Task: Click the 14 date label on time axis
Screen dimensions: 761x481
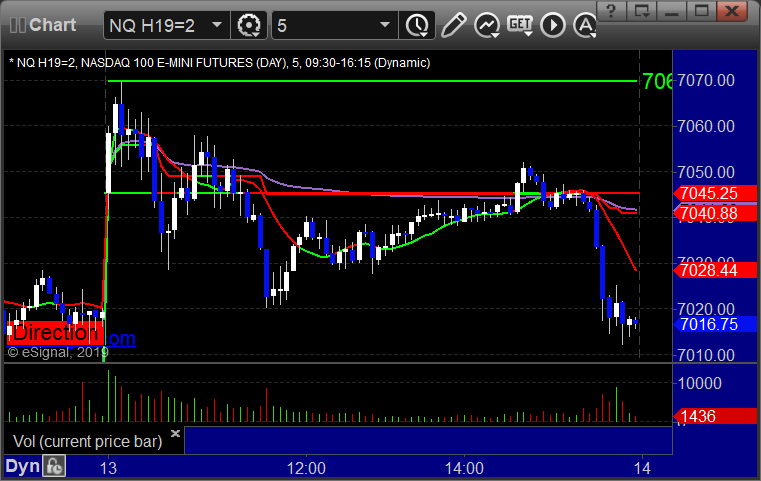Action: pyautogui.click(x=642, y=468)
